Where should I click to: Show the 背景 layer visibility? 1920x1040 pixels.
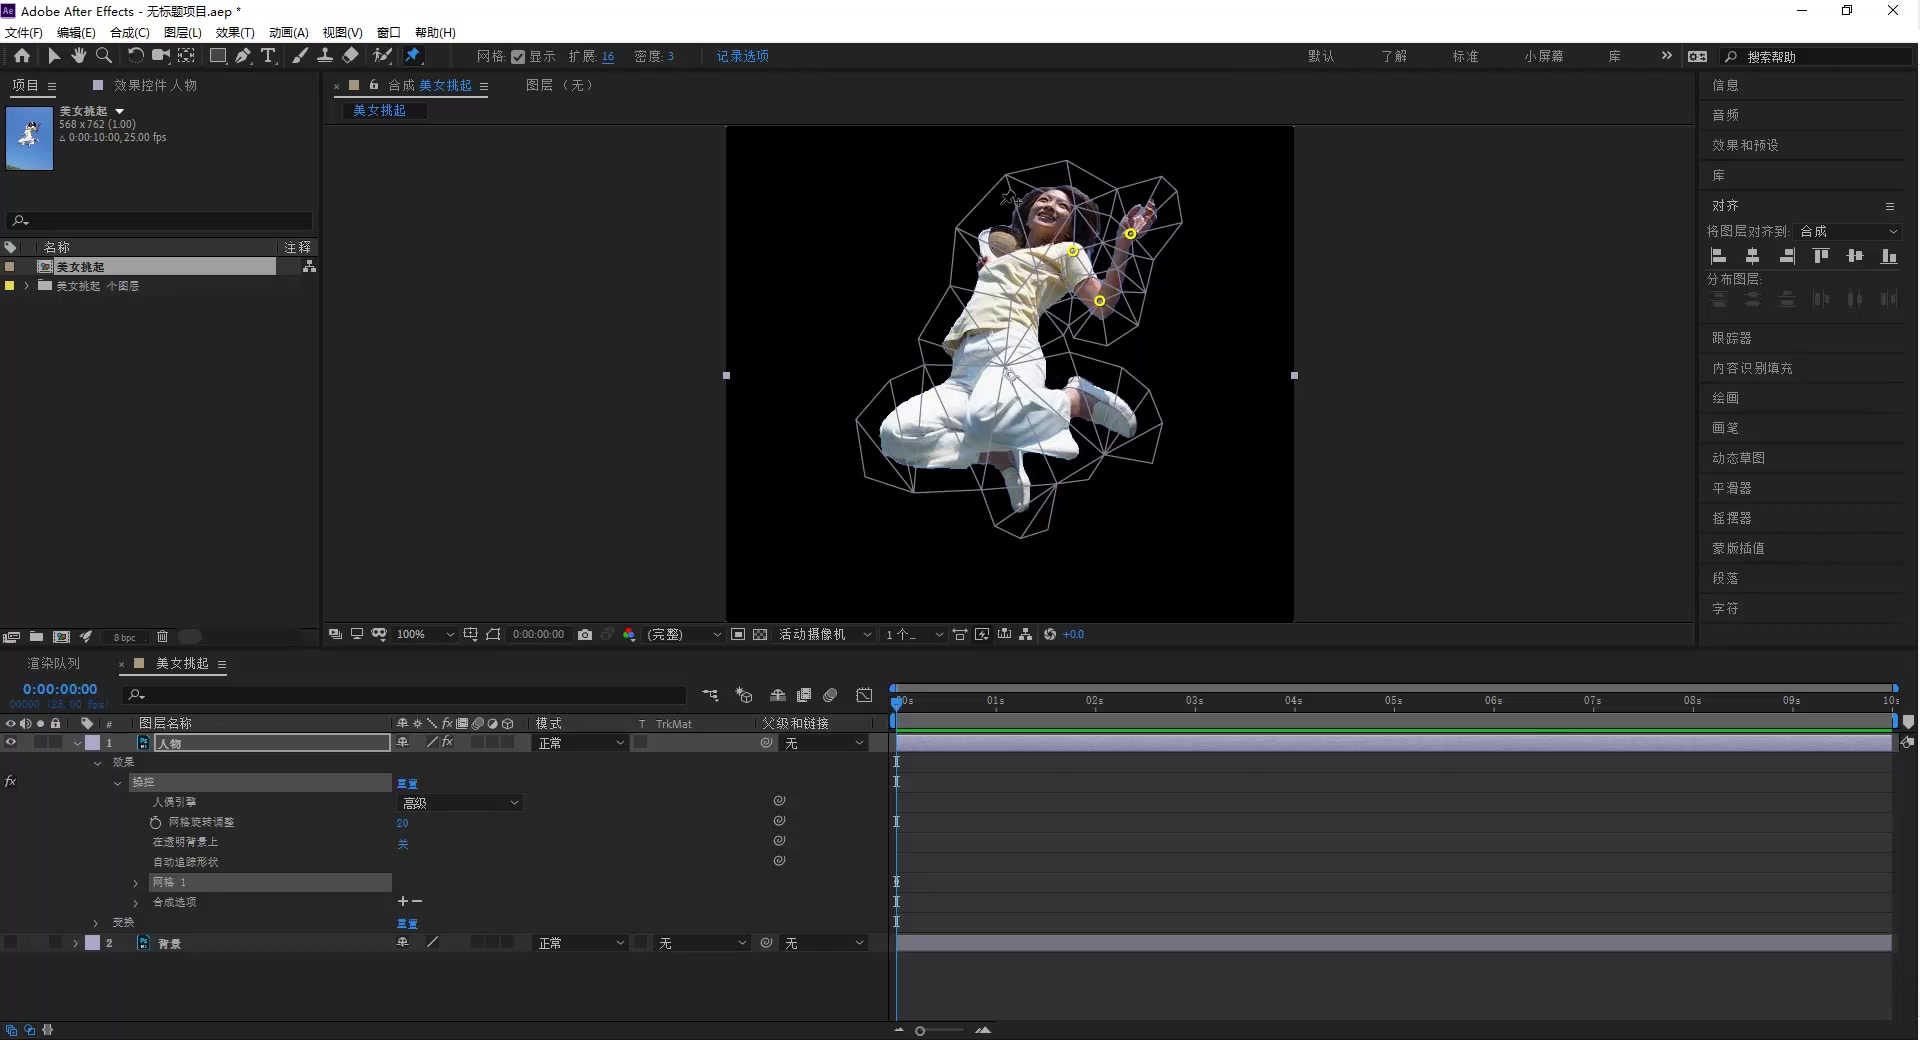(11, 943)
